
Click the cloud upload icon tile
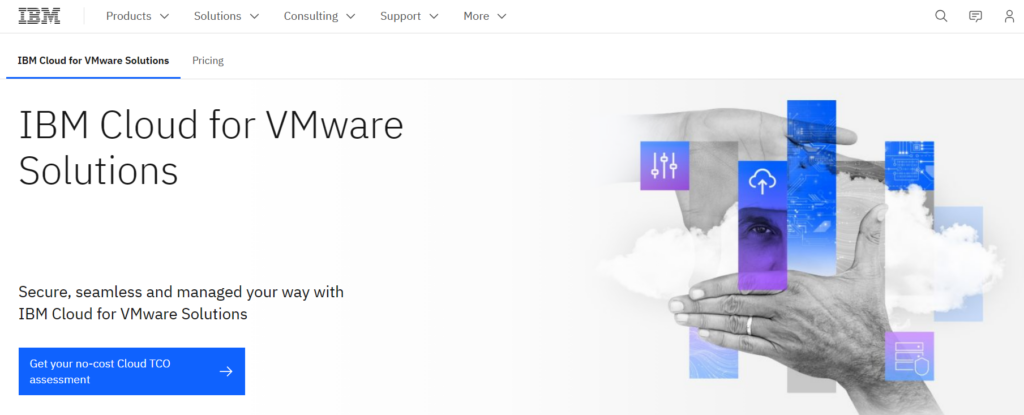click(762, 182)
